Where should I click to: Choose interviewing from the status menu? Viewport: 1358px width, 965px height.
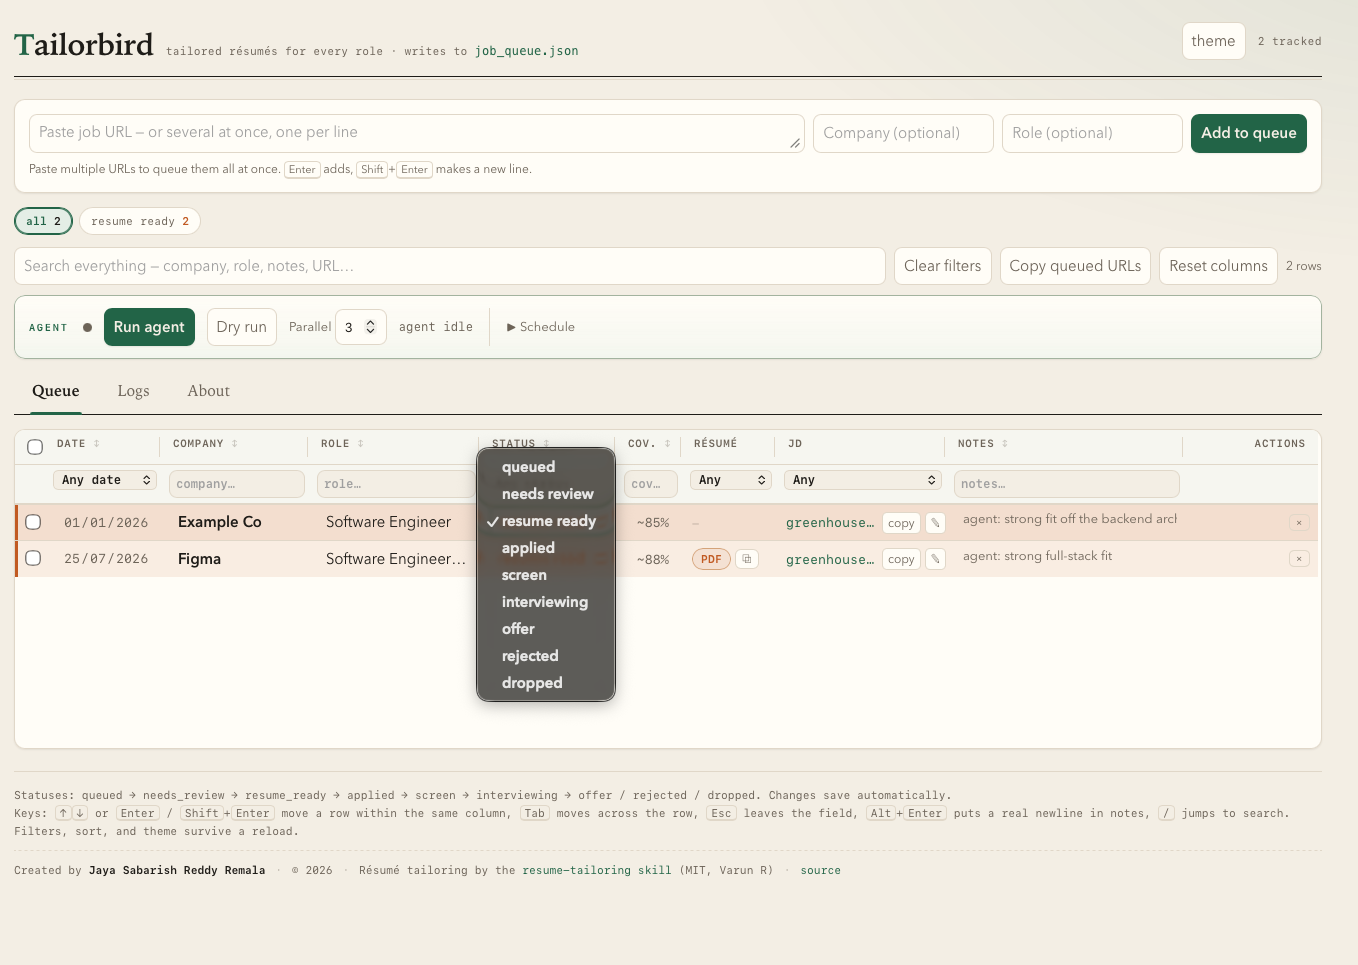(x=546, y=602)
